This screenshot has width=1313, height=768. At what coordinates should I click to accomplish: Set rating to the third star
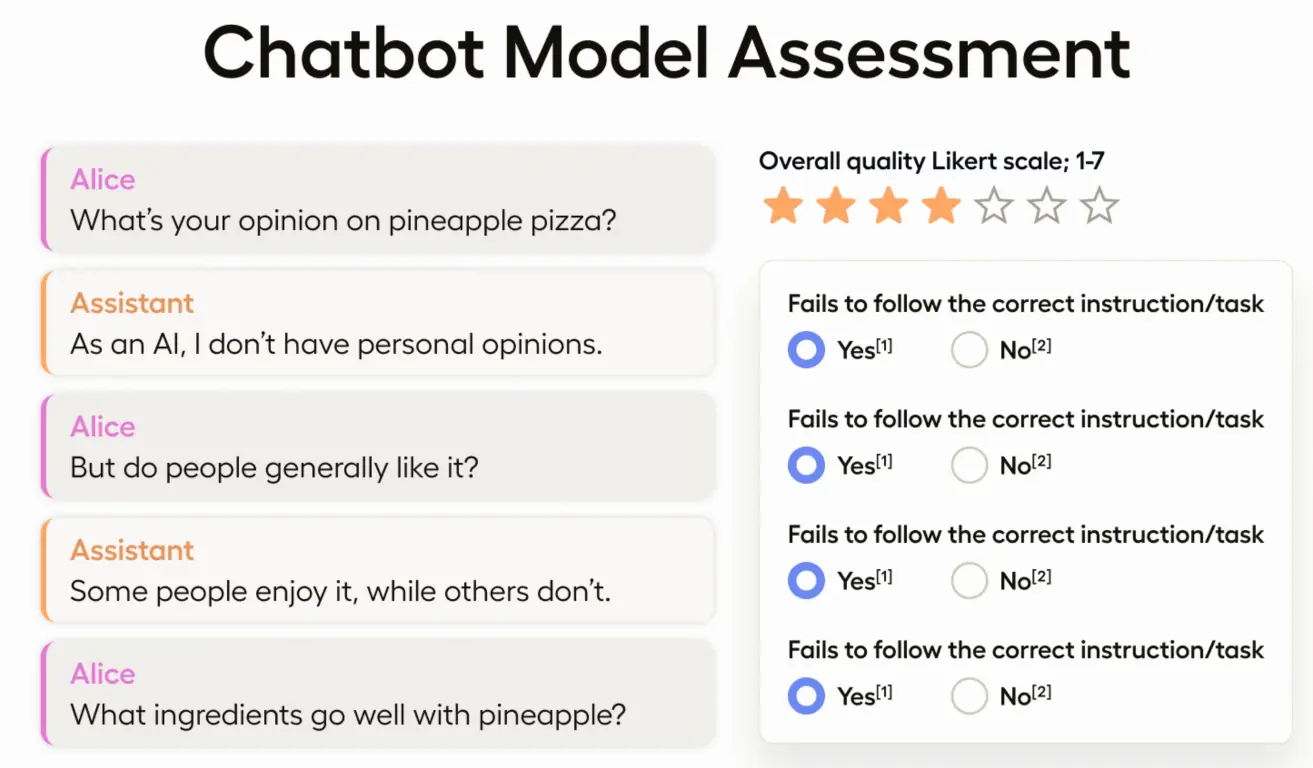(x=888, y=206)
